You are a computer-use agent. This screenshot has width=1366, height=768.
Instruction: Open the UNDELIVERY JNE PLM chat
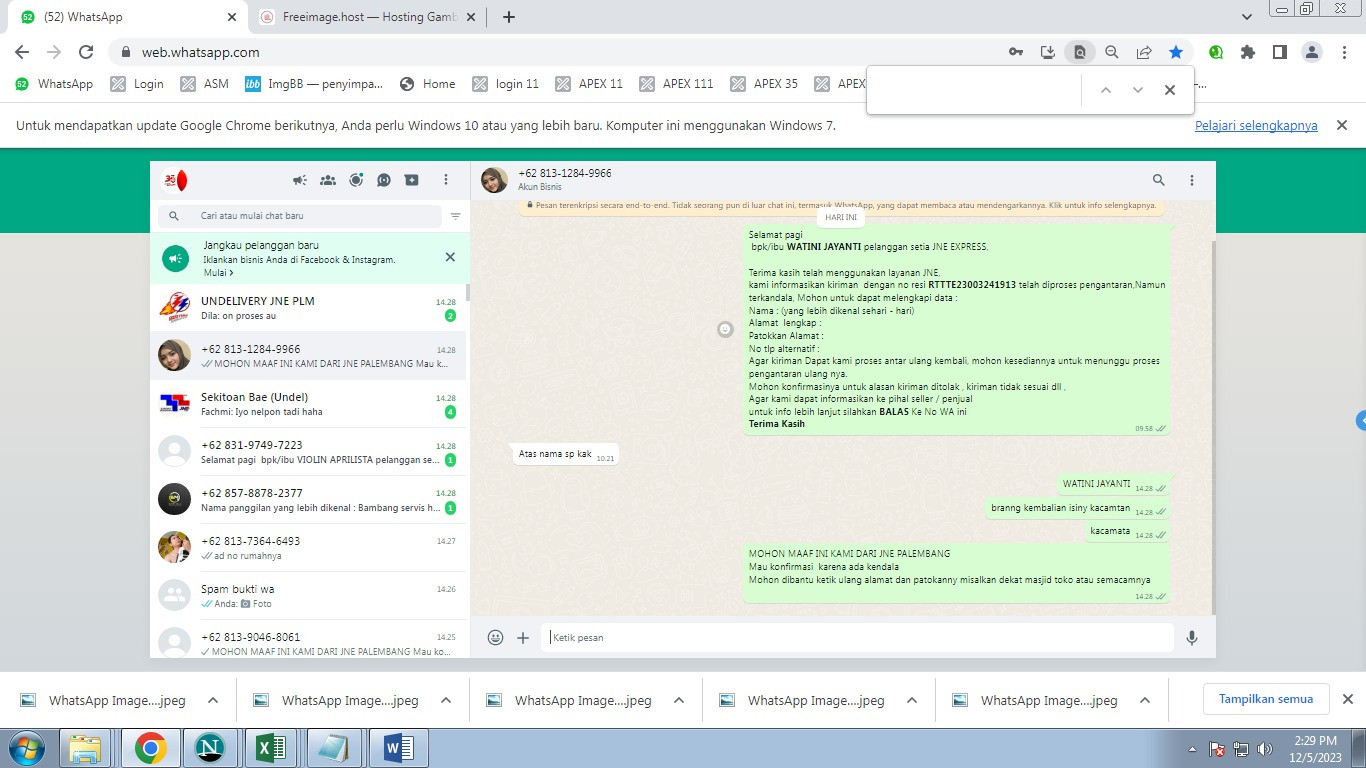308,308
